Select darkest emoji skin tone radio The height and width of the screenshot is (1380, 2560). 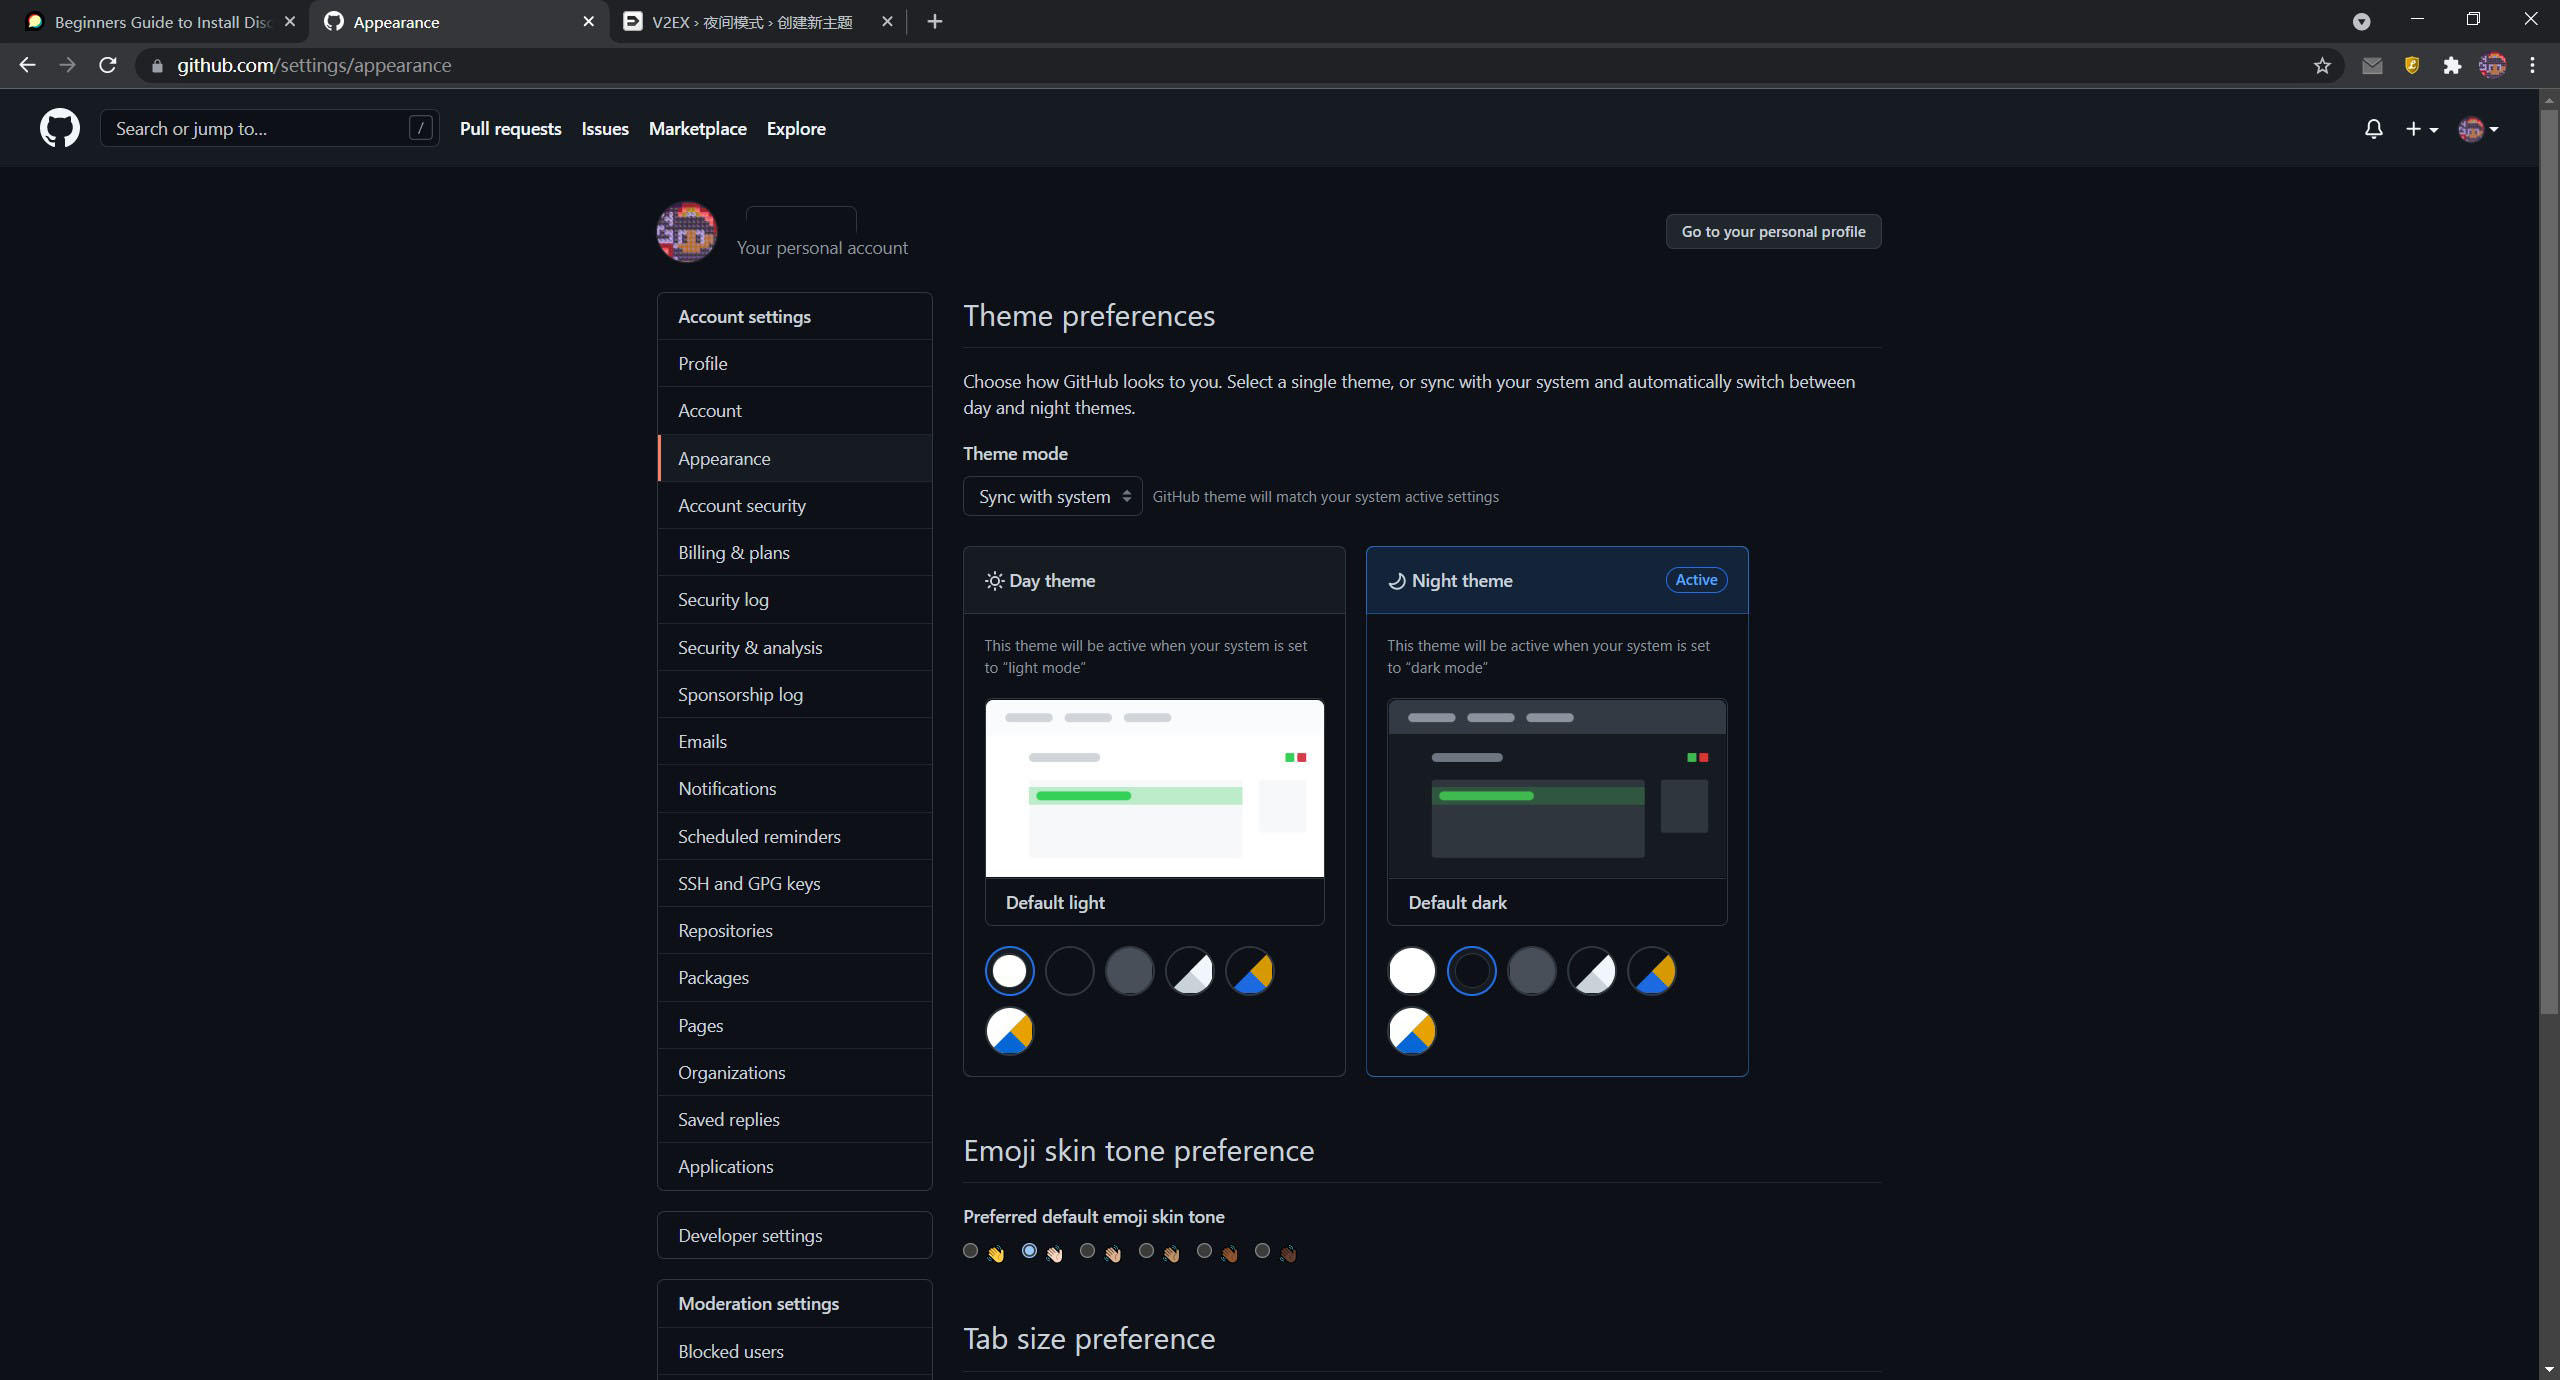click(1262, 1251)
